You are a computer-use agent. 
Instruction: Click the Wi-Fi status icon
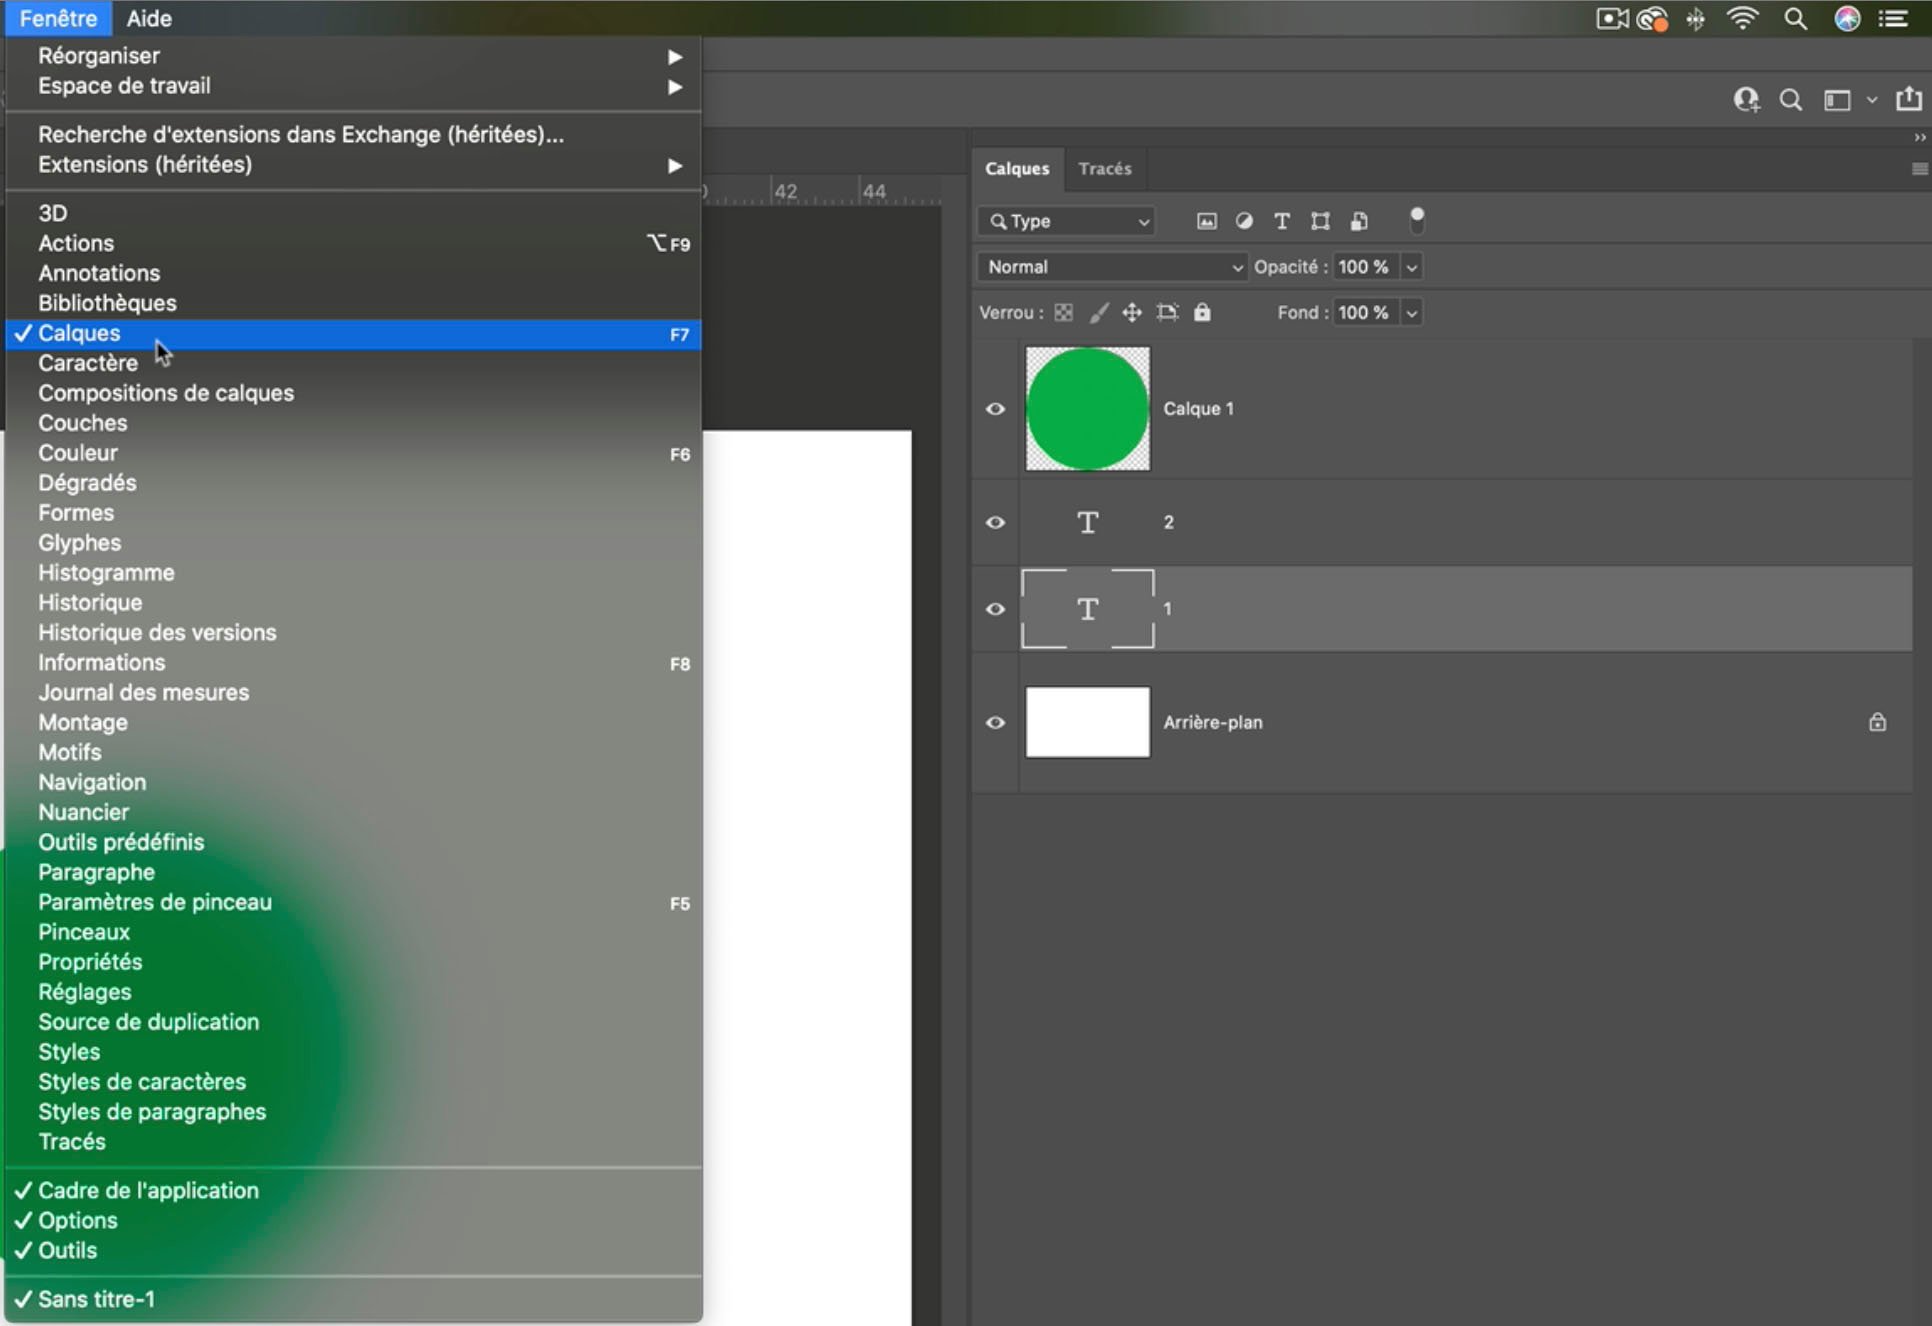pos(1743,19)
